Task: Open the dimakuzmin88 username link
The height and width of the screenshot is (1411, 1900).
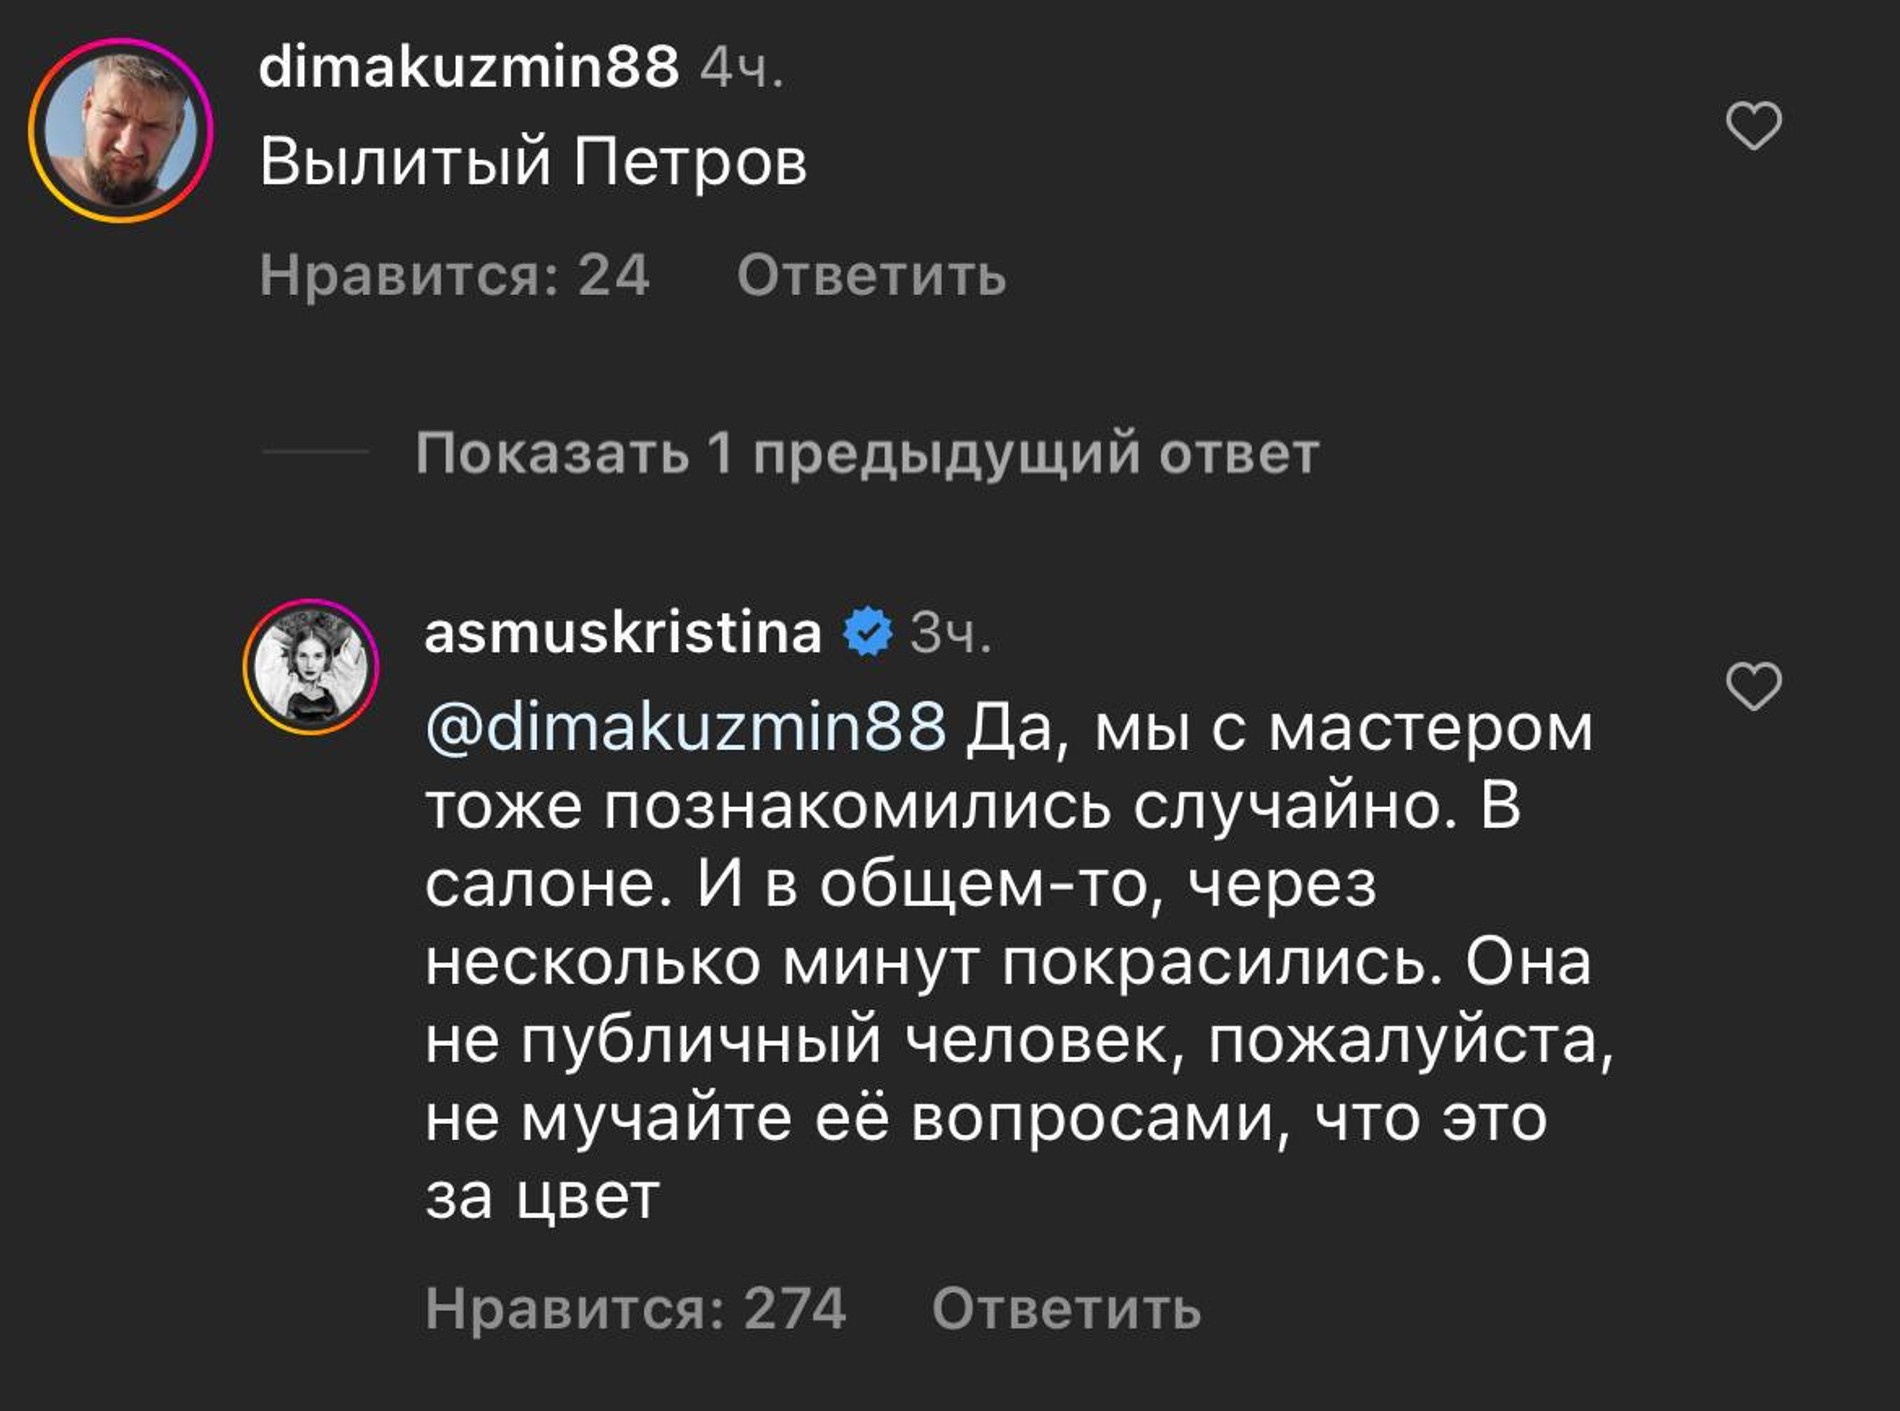Action: tap(468, 68)
